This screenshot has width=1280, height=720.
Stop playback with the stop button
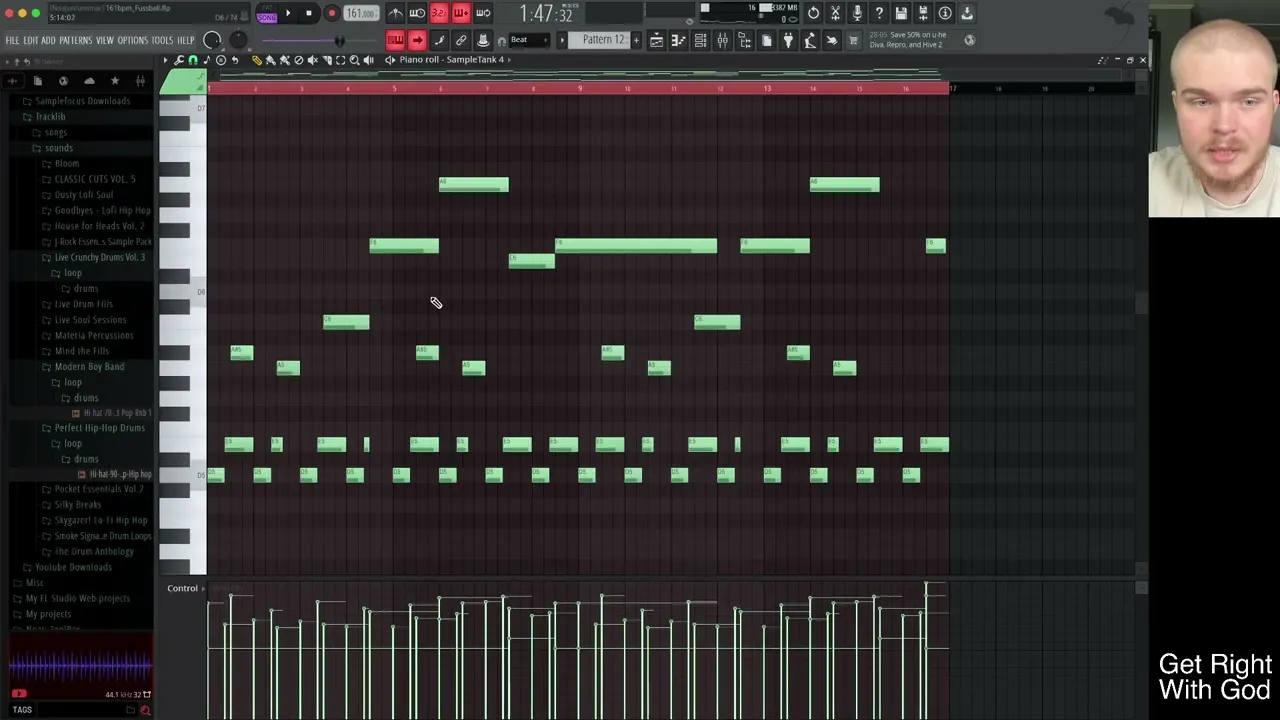308,14
